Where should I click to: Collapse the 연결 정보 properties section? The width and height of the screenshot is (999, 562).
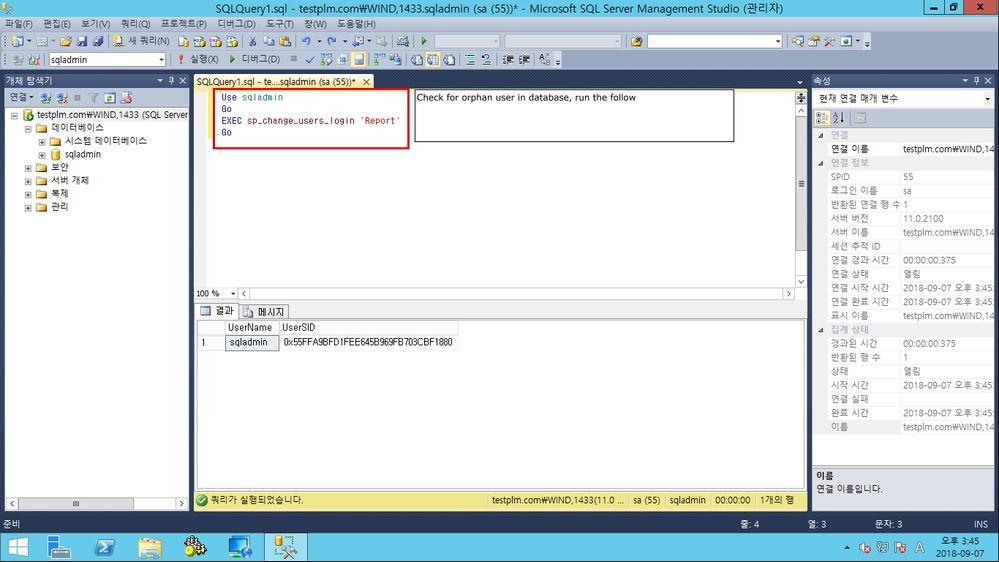coord(821,163)
